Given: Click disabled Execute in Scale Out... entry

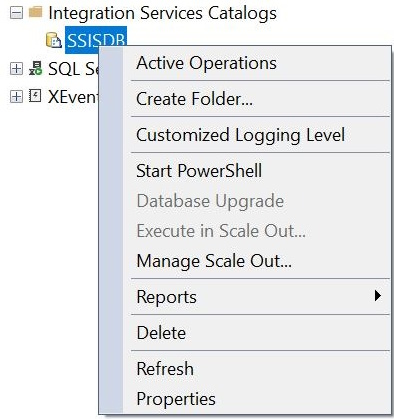Looking at the screenshot, I should (x=256, y=231).
